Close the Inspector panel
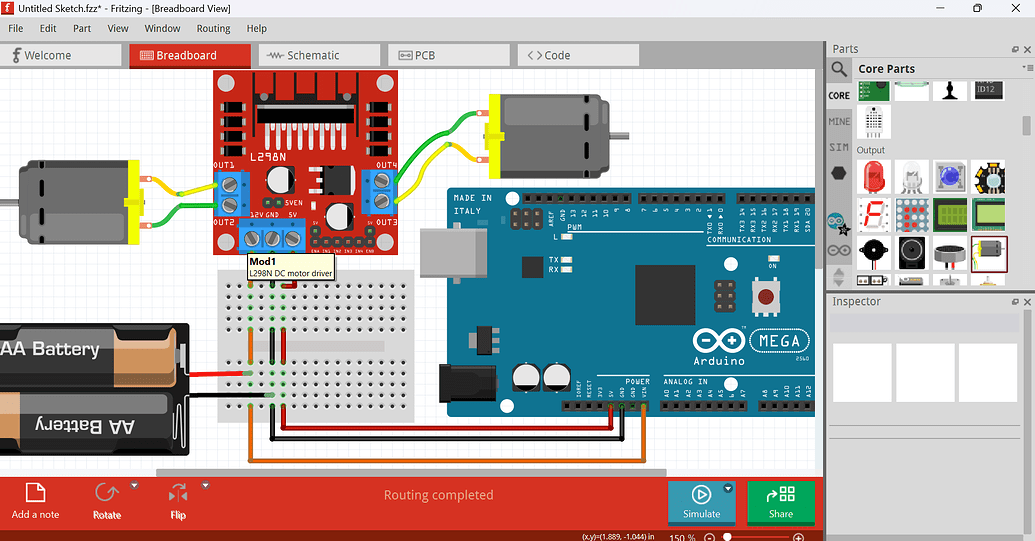The width and height of the screenshot is (1035, 541). pos(1027,302)
